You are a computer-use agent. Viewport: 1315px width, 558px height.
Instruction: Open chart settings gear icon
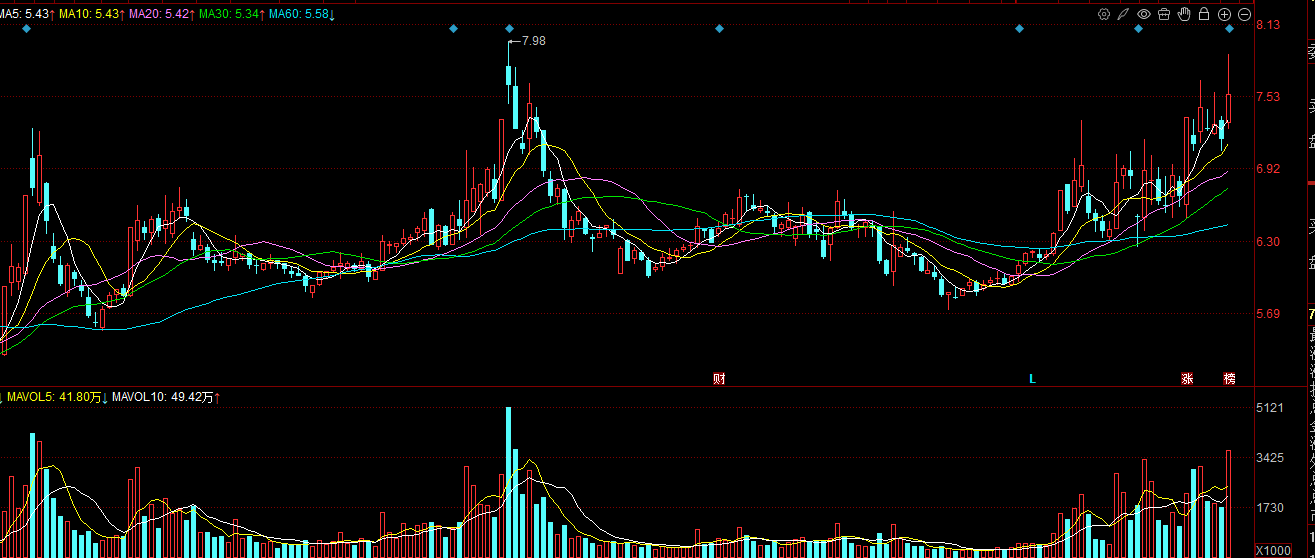1104,14
